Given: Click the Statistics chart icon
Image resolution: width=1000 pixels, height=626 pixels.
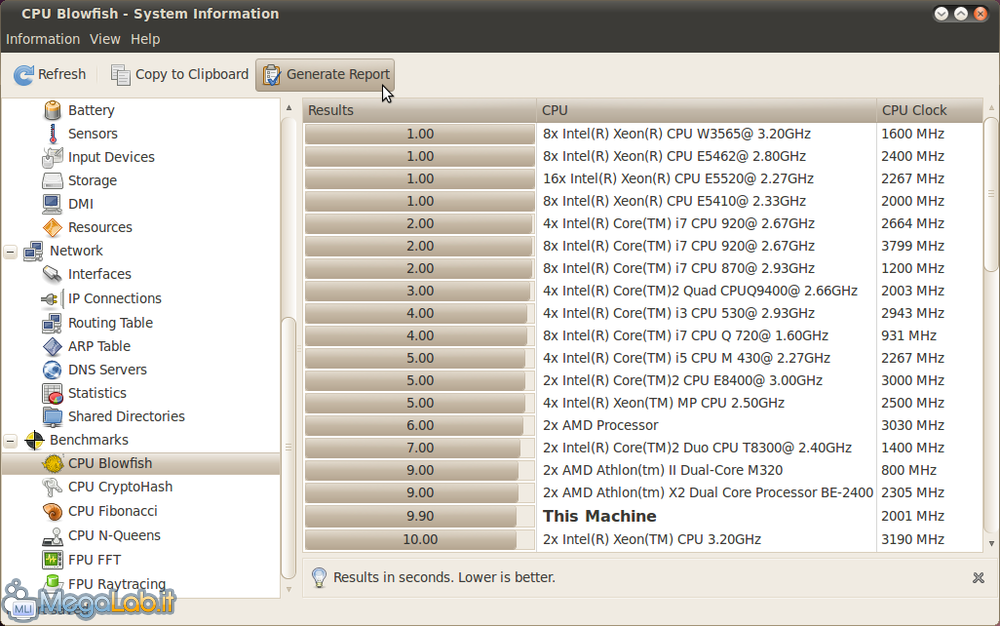Looking at the screenshot, I should click(52, 393).
